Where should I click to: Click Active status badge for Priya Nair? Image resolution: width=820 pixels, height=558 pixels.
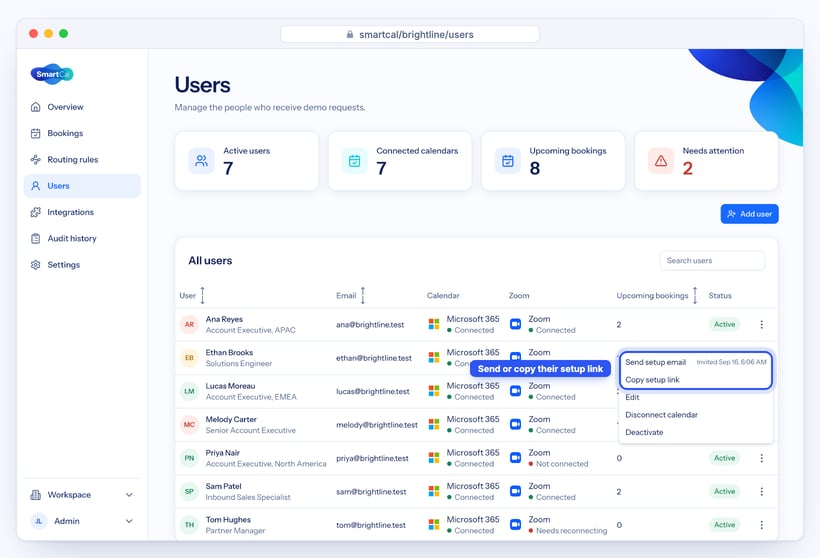pos(724,458)
